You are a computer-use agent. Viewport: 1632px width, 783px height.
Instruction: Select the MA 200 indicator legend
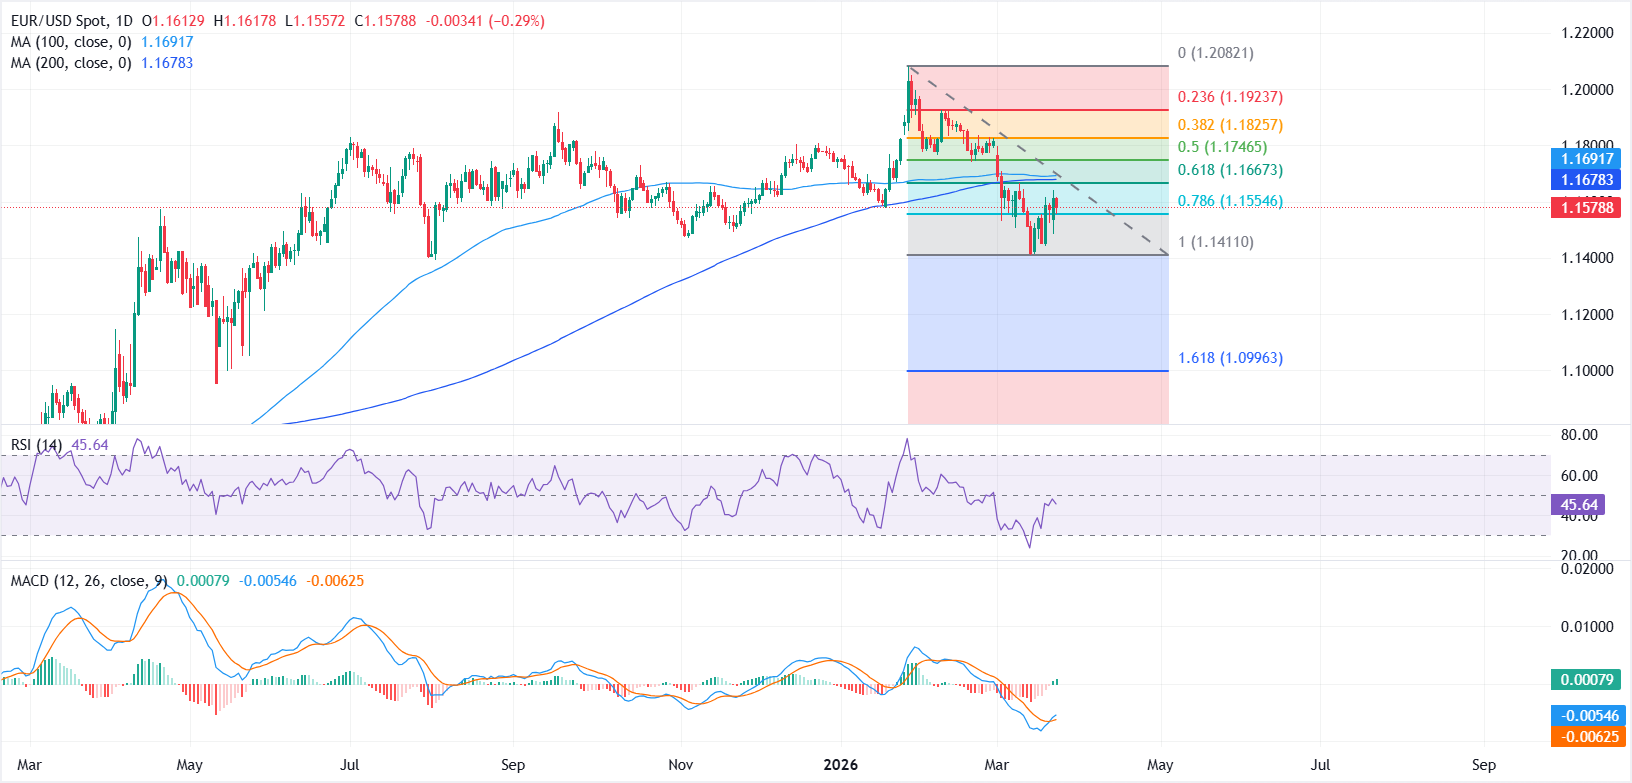[x=70, y=63]
